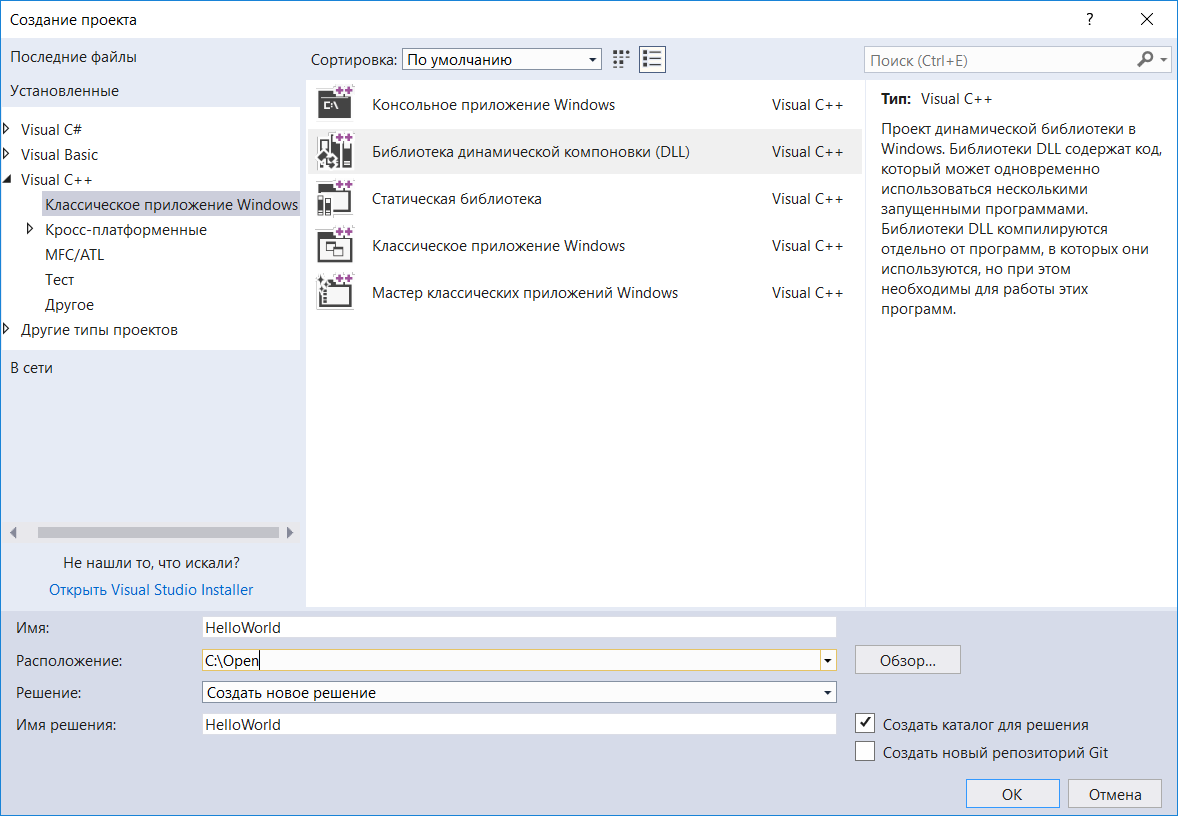This screenshot has height=816, width=1178.
Task: Expand the Visual Basic tree node
Action: 7,154
